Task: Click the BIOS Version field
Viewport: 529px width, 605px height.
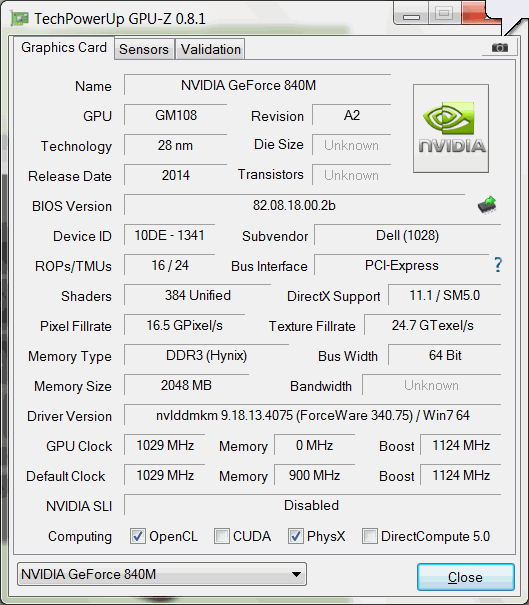Action: click(x=294, y=205)
